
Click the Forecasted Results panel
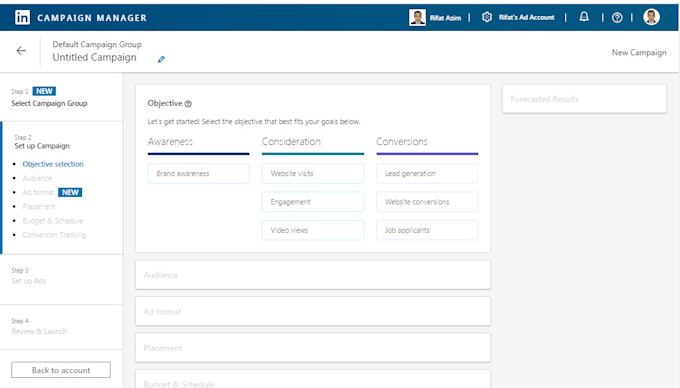click(584, 99)
